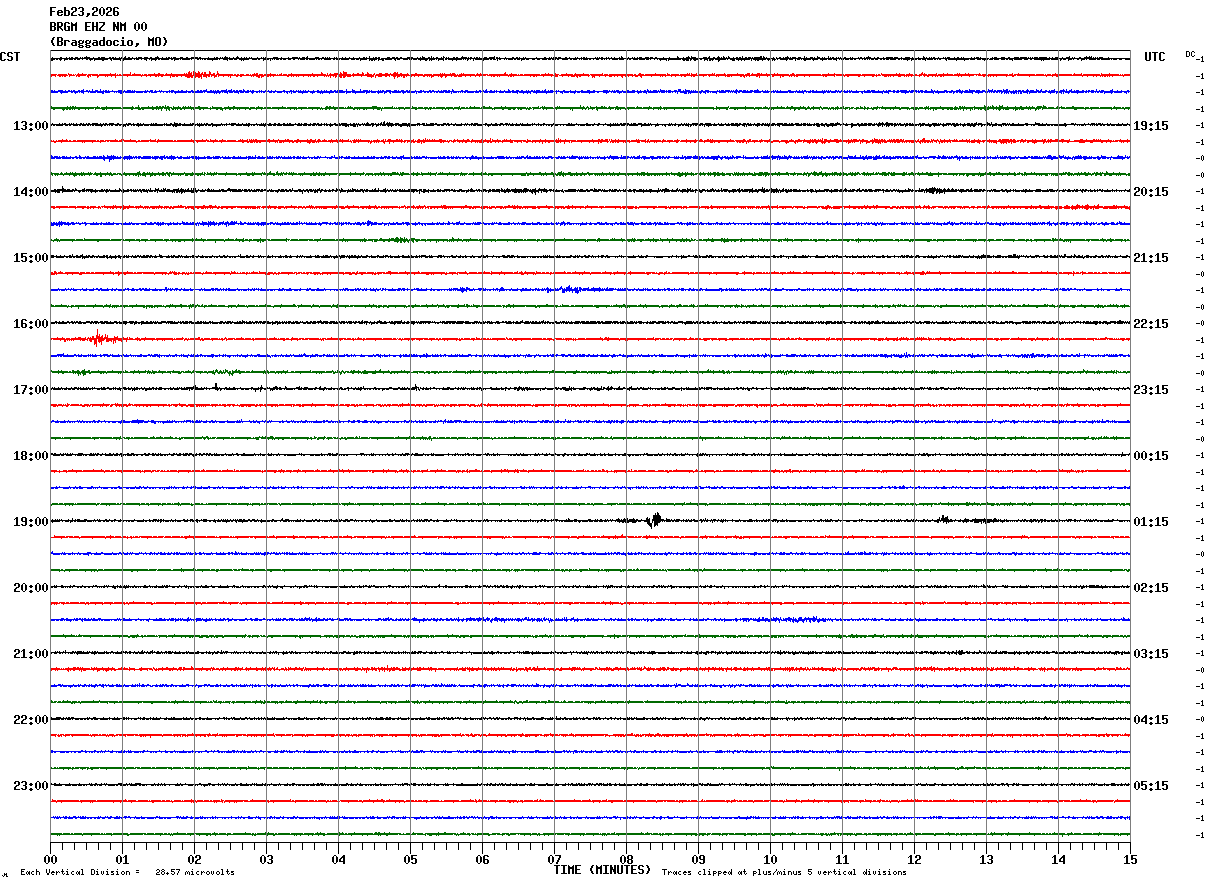The height and width of the screenshot is (886, 1210).
Task: Select the 13:00 CST time label
Action: point(30,126)
